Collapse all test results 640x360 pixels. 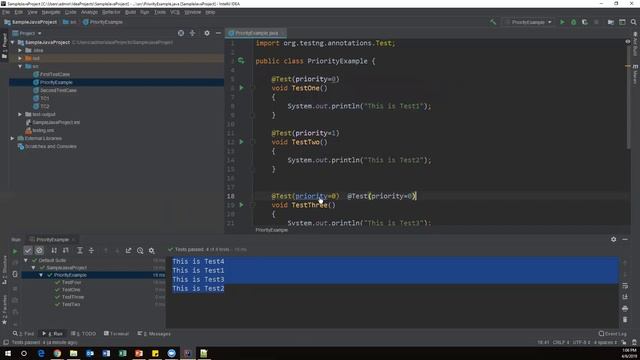(x=91, y=250)
